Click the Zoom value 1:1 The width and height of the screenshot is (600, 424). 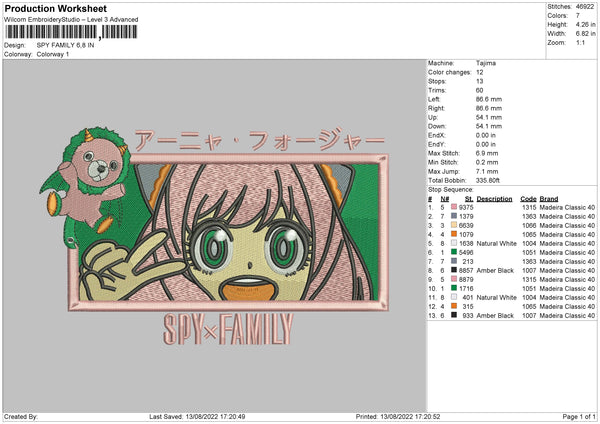[x=580, y=42]
